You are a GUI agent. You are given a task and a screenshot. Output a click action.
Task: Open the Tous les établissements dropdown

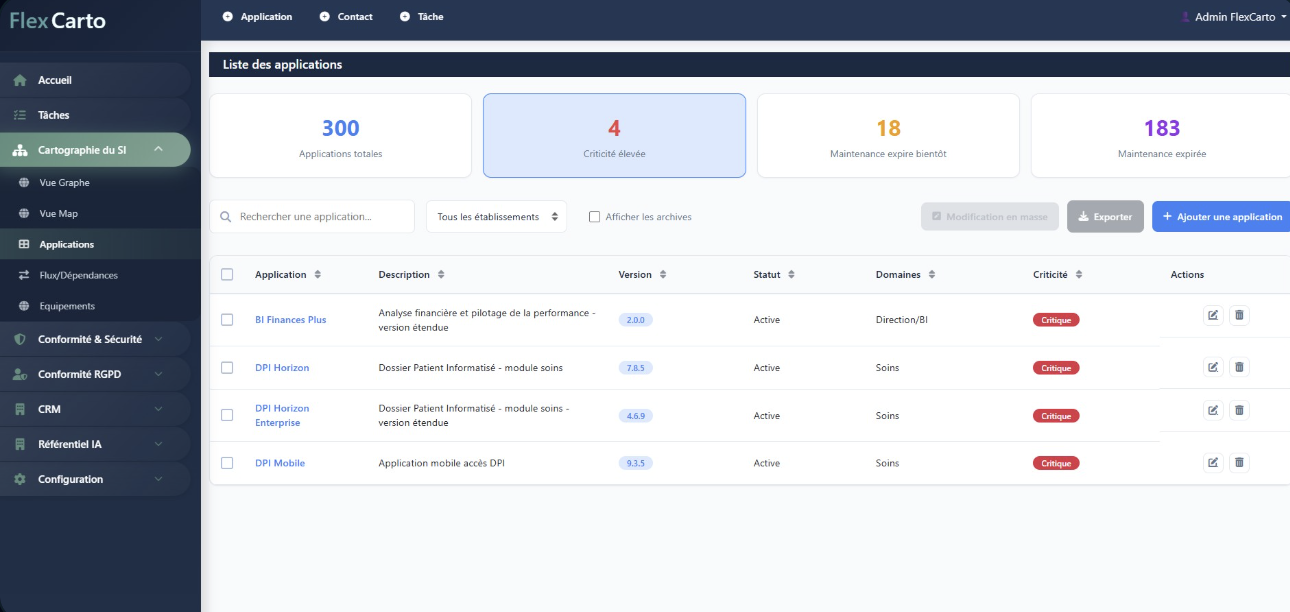pos(497,217)
